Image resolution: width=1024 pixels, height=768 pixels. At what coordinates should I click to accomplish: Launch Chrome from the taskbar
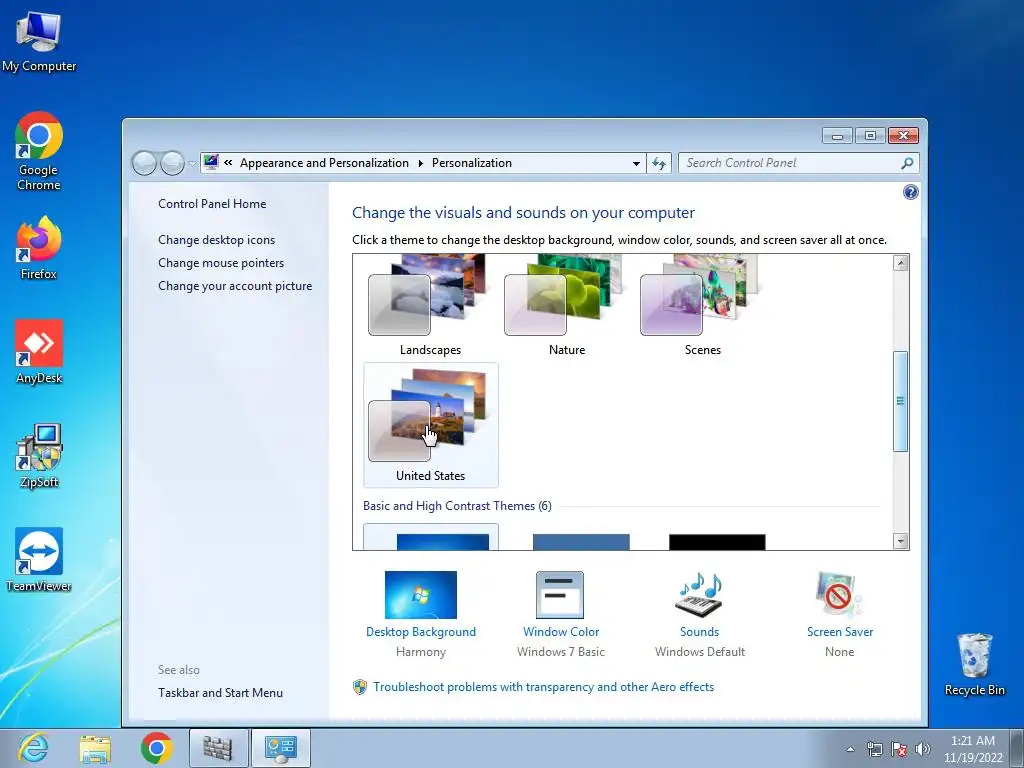[157, 748]
